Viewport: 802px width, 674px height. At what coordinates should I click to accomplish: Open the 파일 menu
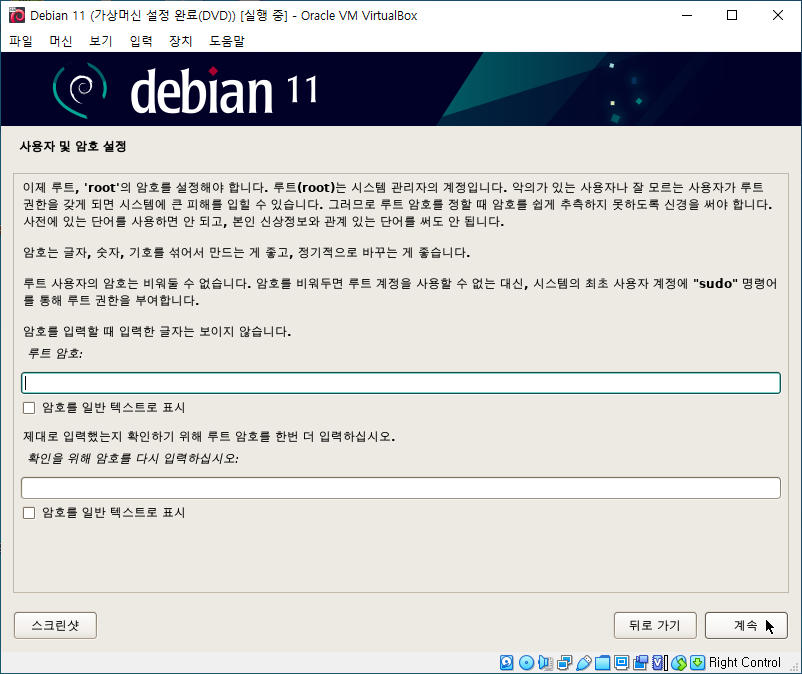[x=21, y=41]
